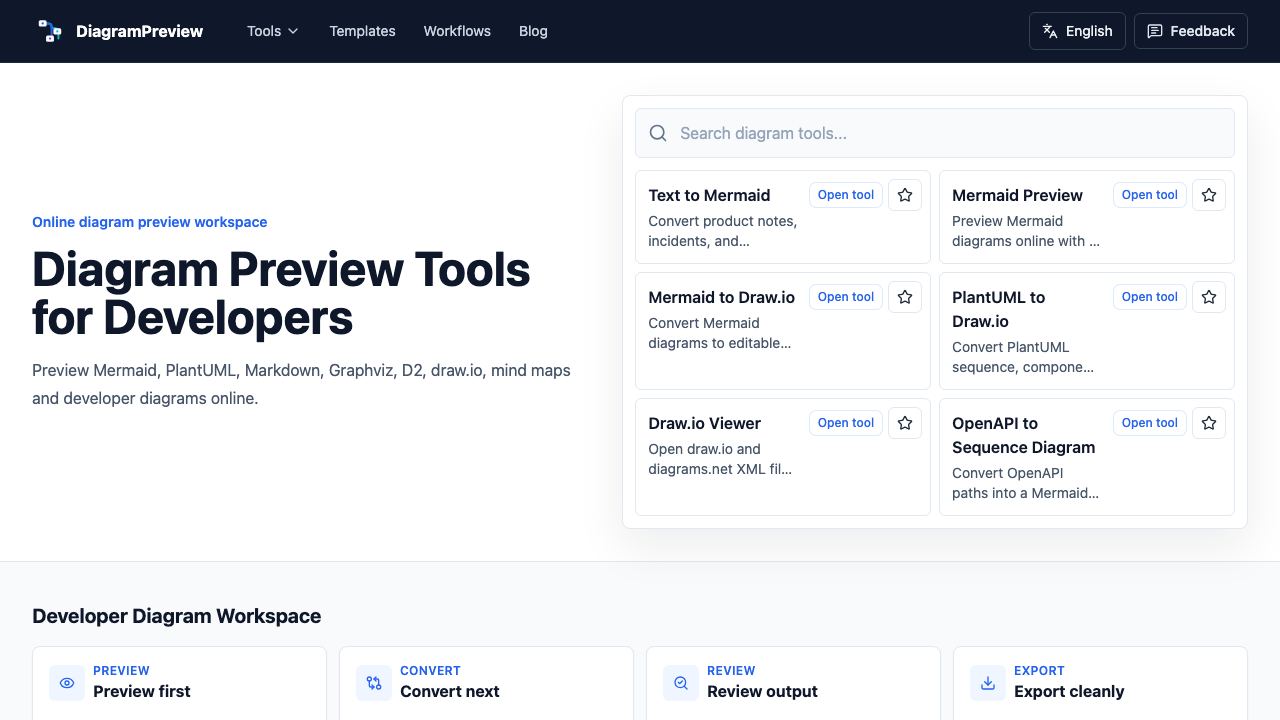Open the Templates menu item
1280x720 pixels.
(362, 31)
